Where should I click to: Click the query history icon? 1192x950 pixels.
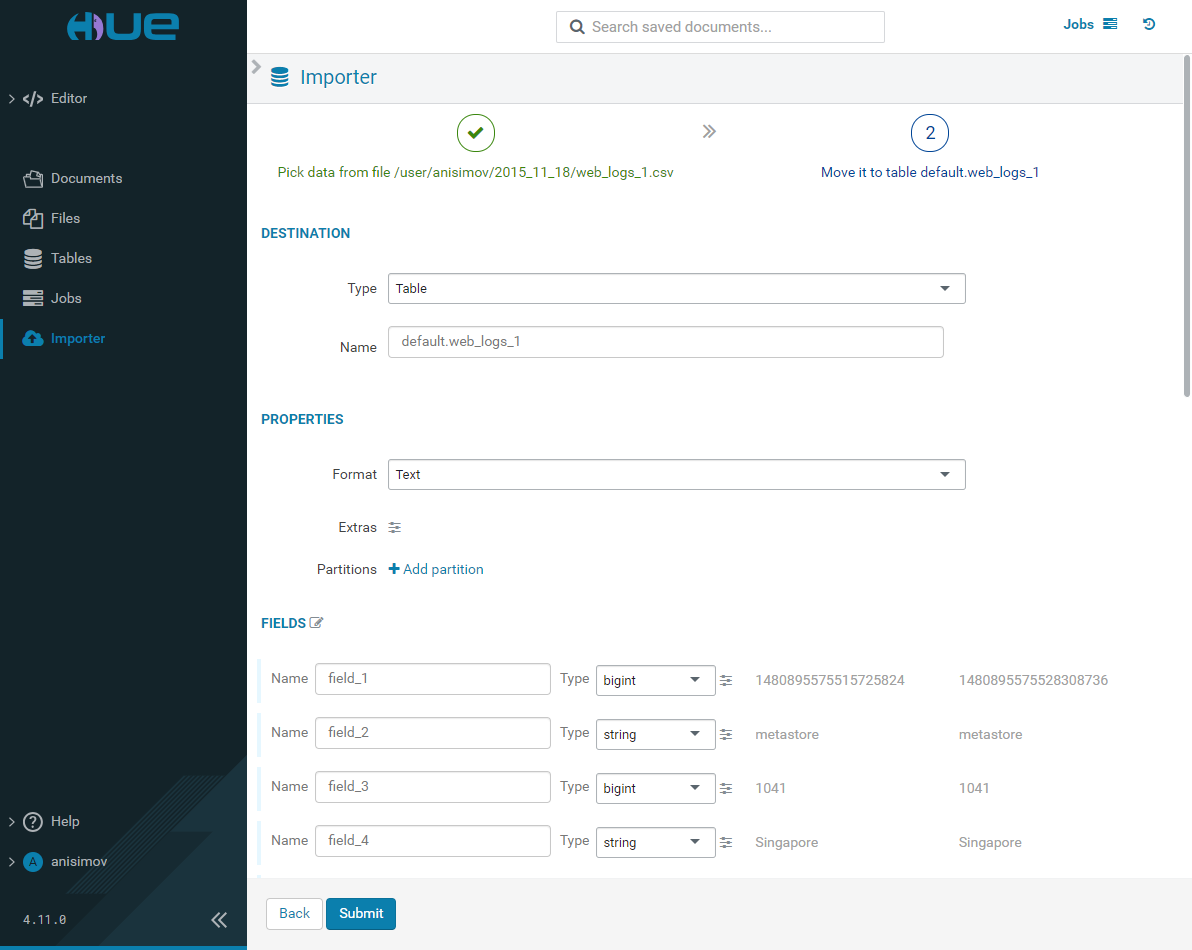point(1149,24)
